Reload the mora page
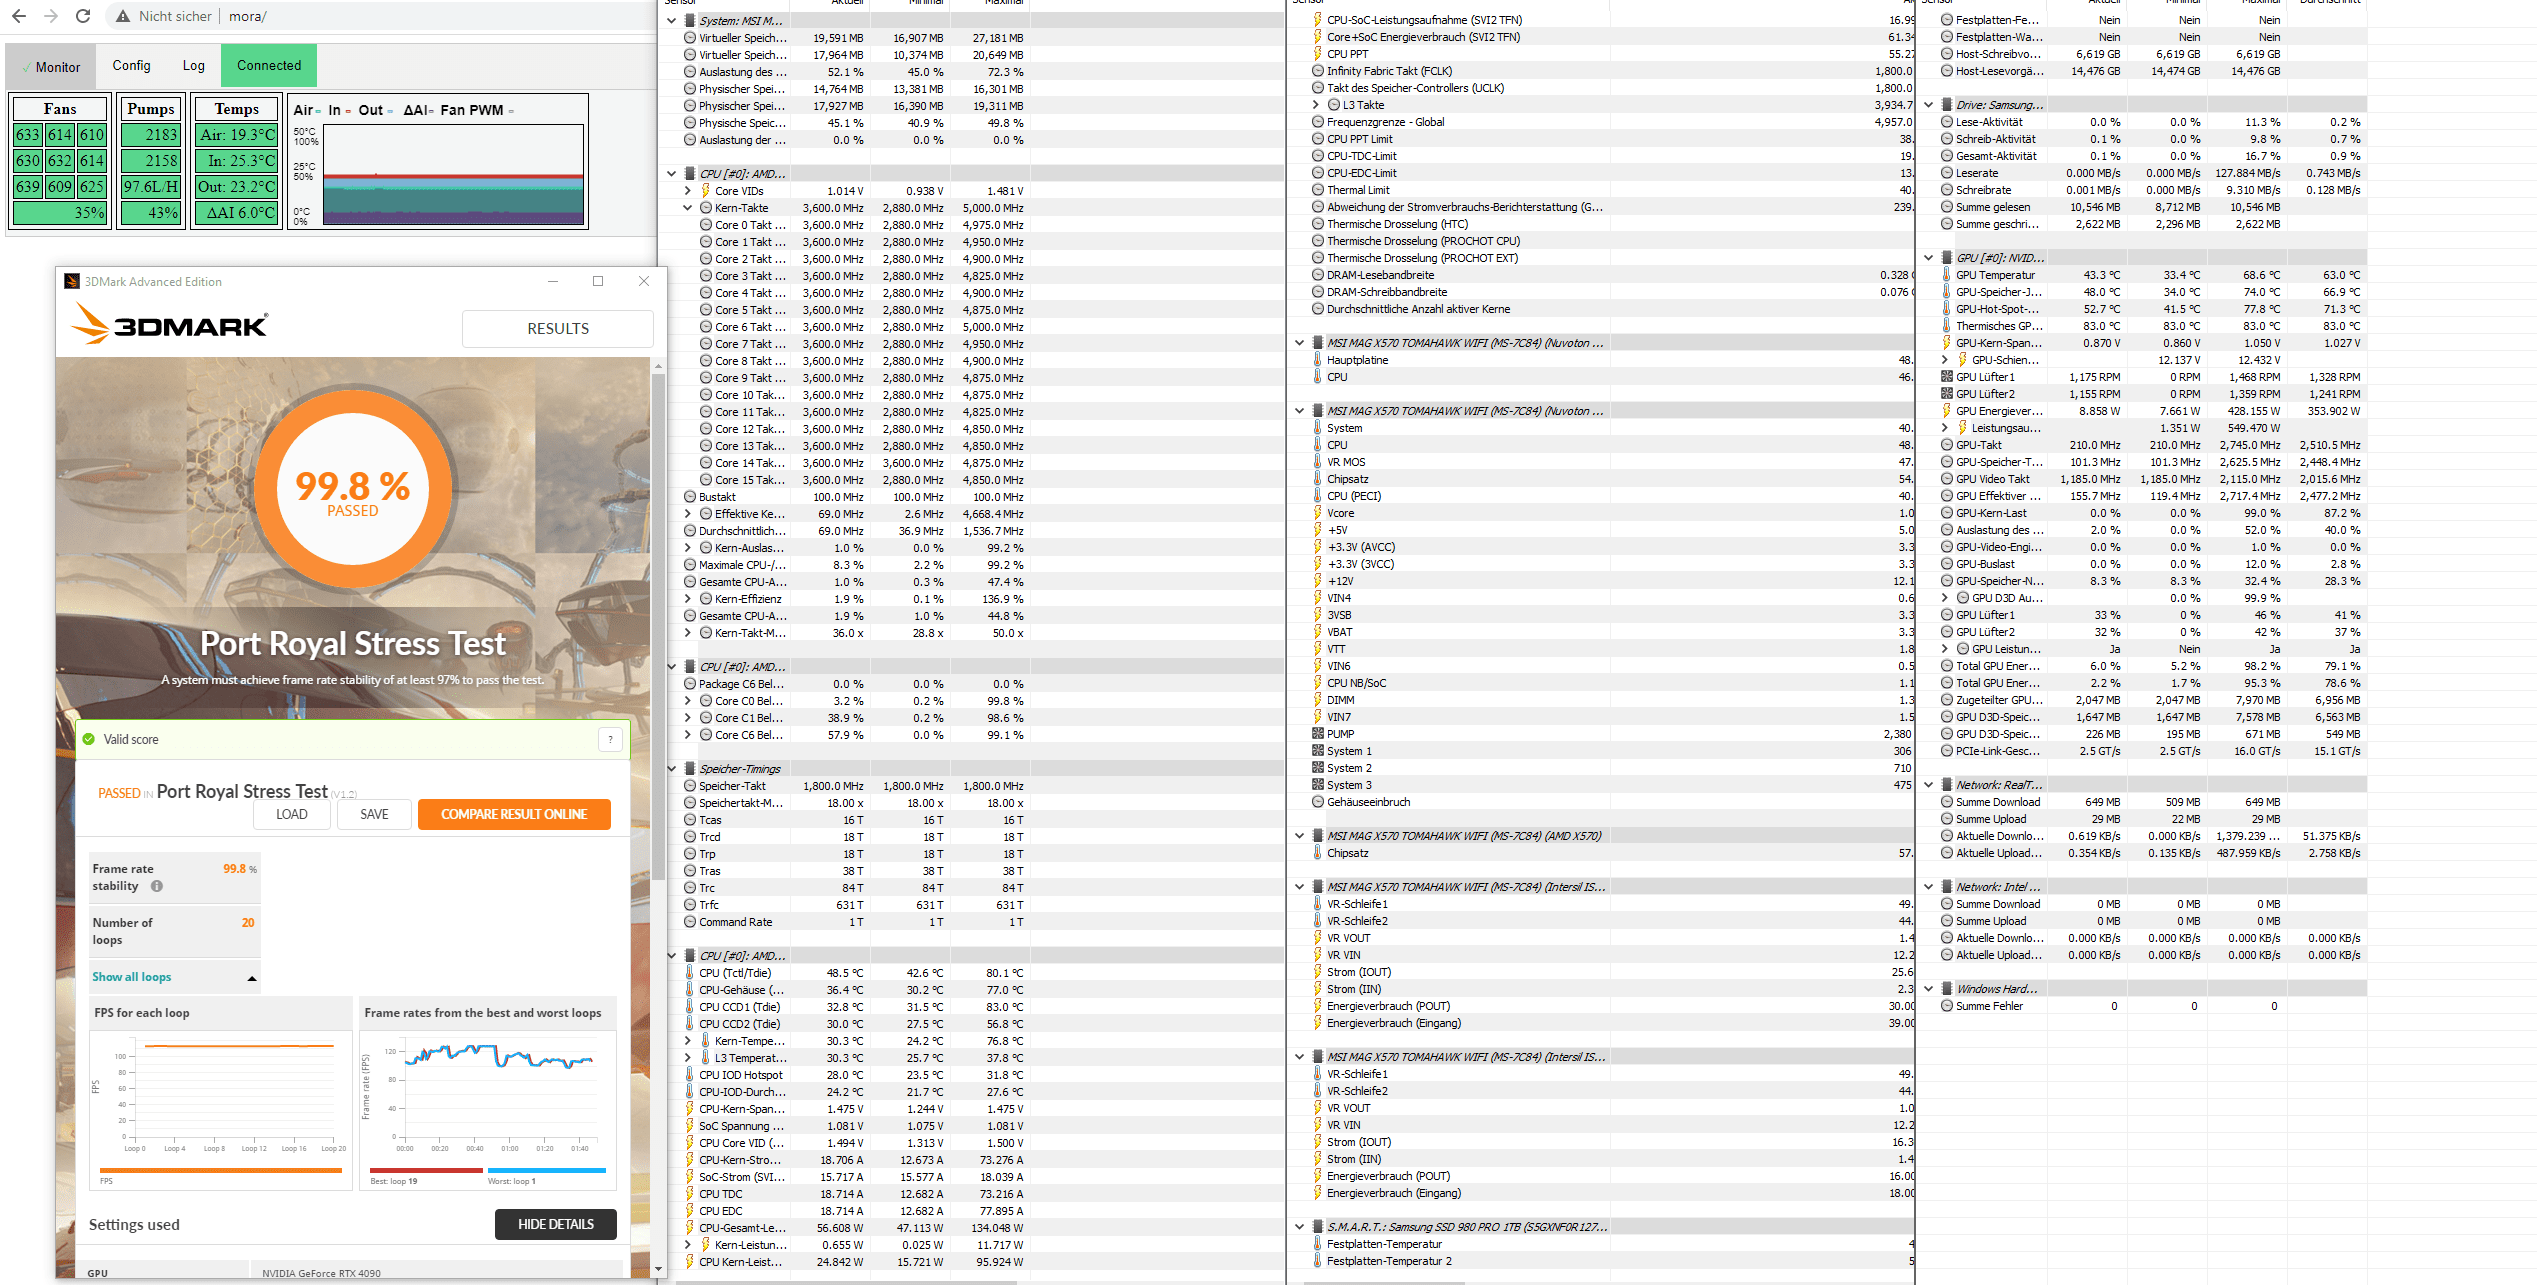 [83, 16]
